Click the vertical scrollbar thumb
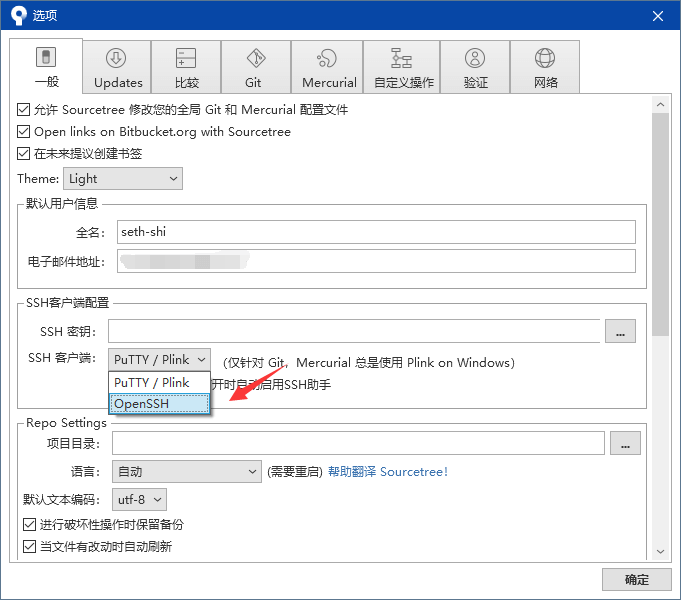The height and width of the screenshot is (600, 681). (661, 224)
